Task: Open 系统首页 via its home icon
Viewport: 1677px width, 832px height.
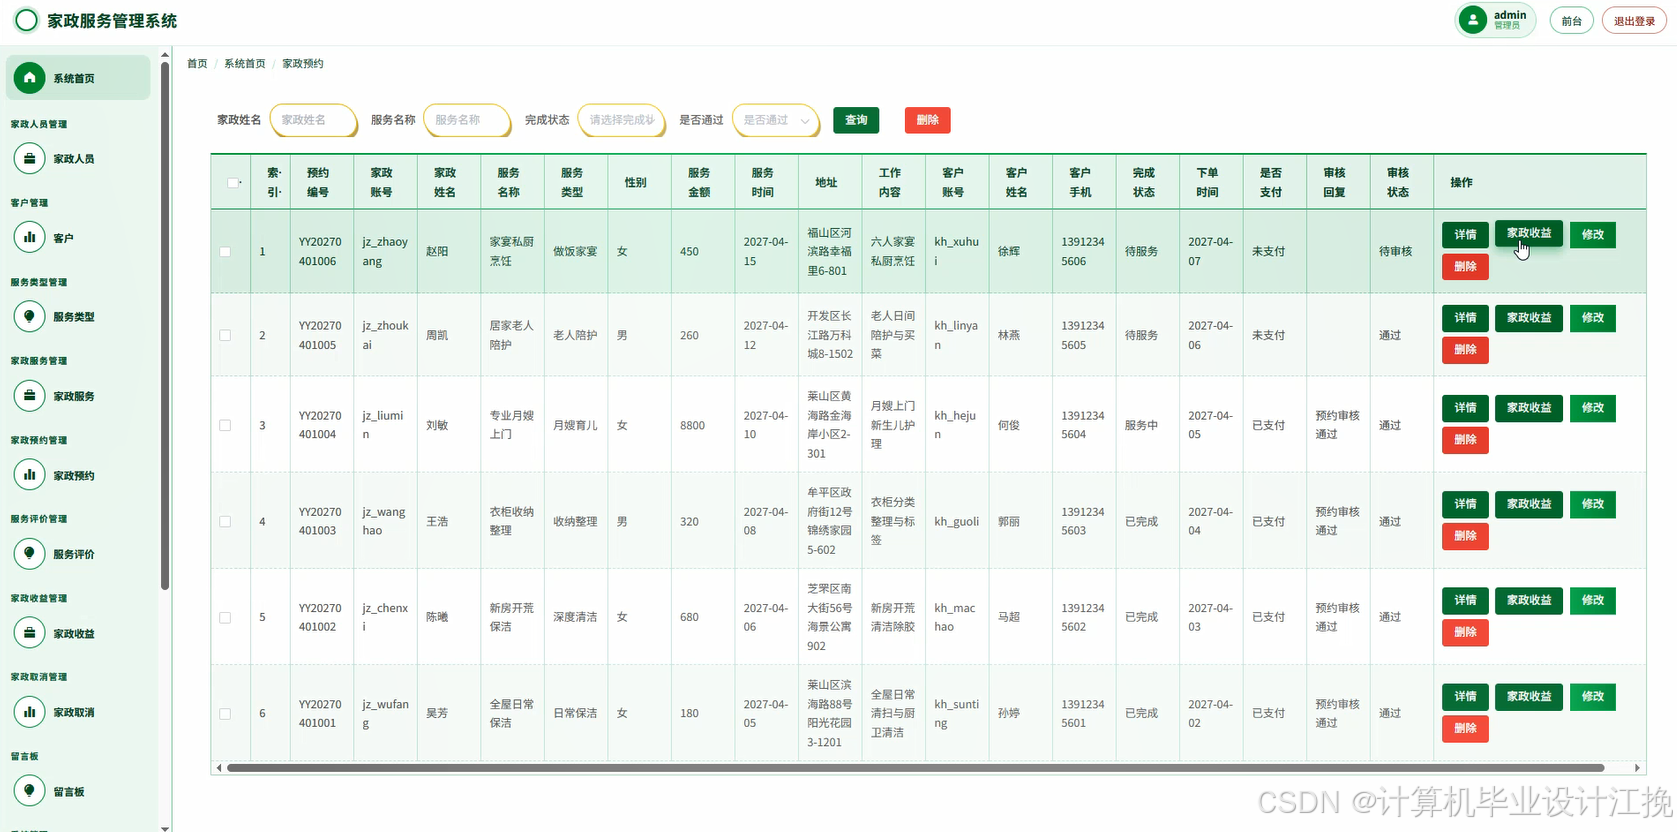Action: 29,78
